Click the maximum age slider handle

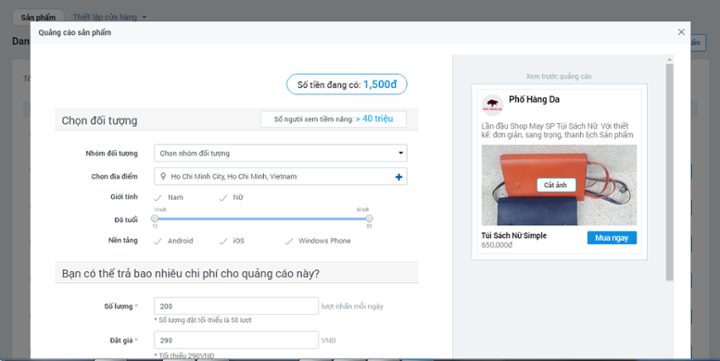click(369, 219)
